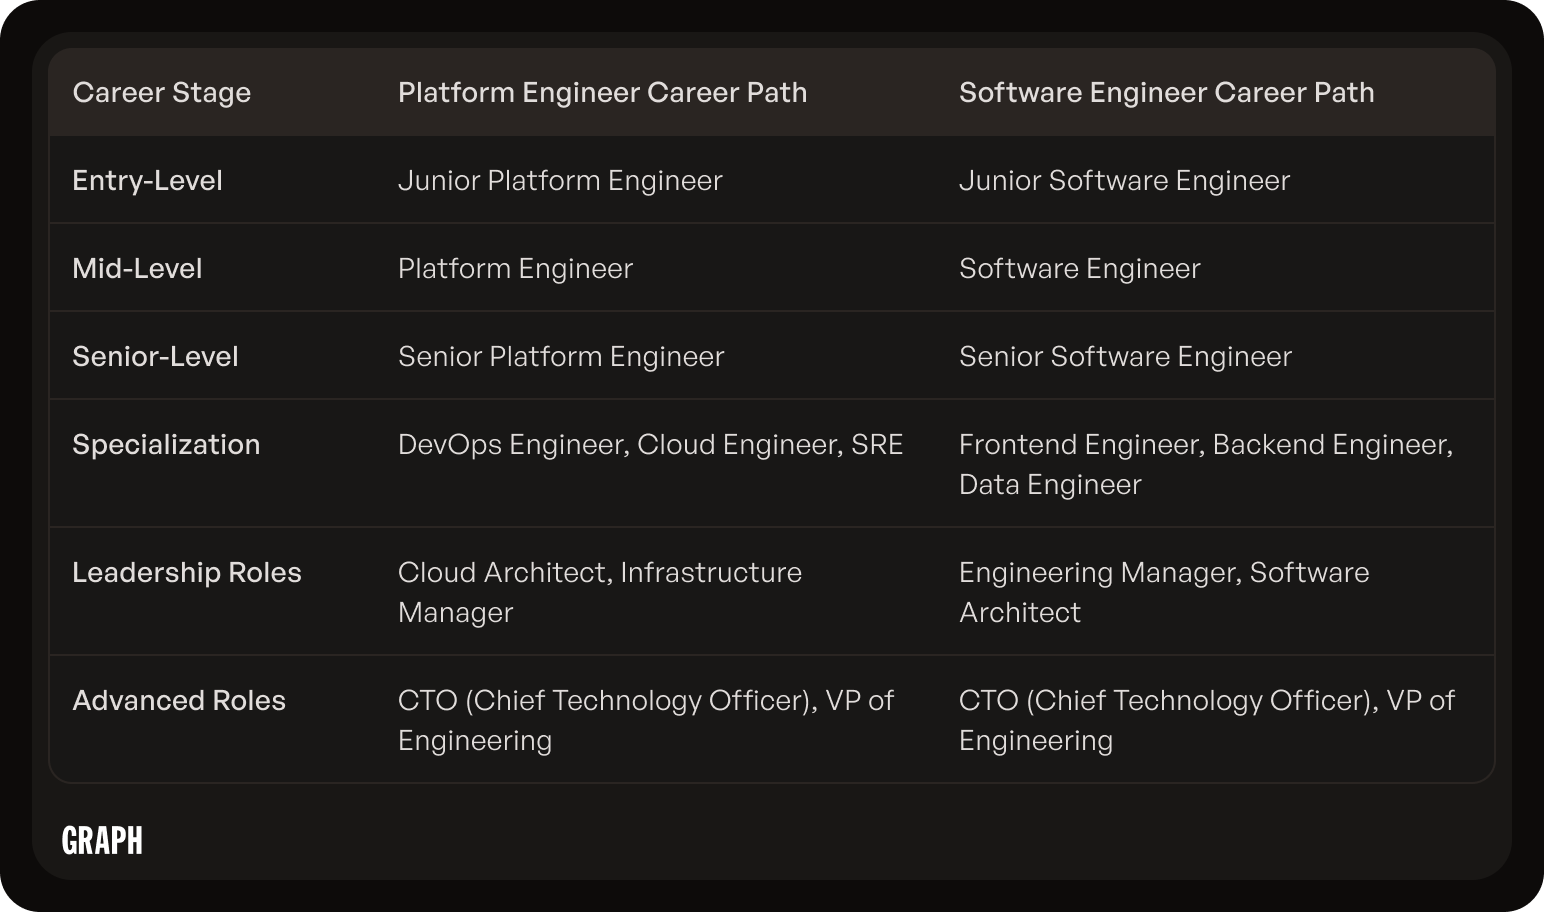This screenshot has height=912, width=1544.
Task: Click "Platform Engineer" in the Mid-Level row
Action: [515, 269]
